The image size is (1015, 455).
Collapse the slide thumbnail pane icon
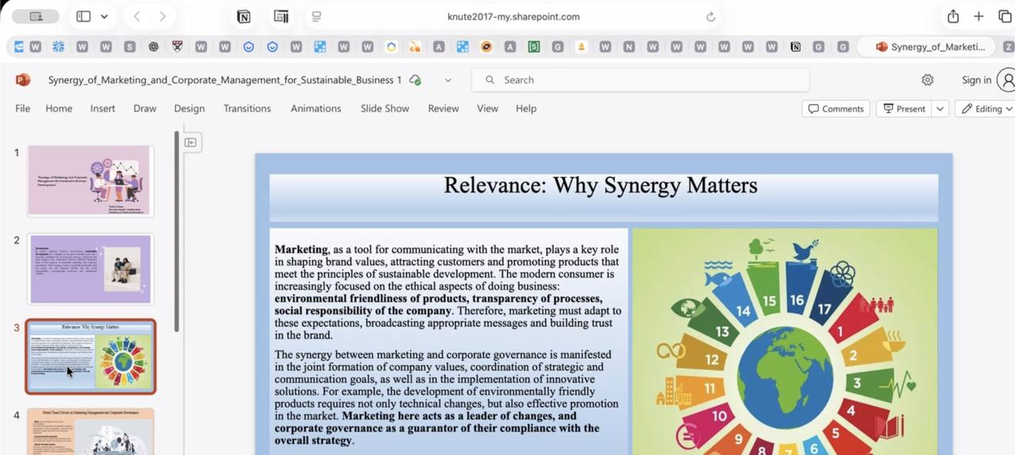pyautogui.click(x=190, y=142)
